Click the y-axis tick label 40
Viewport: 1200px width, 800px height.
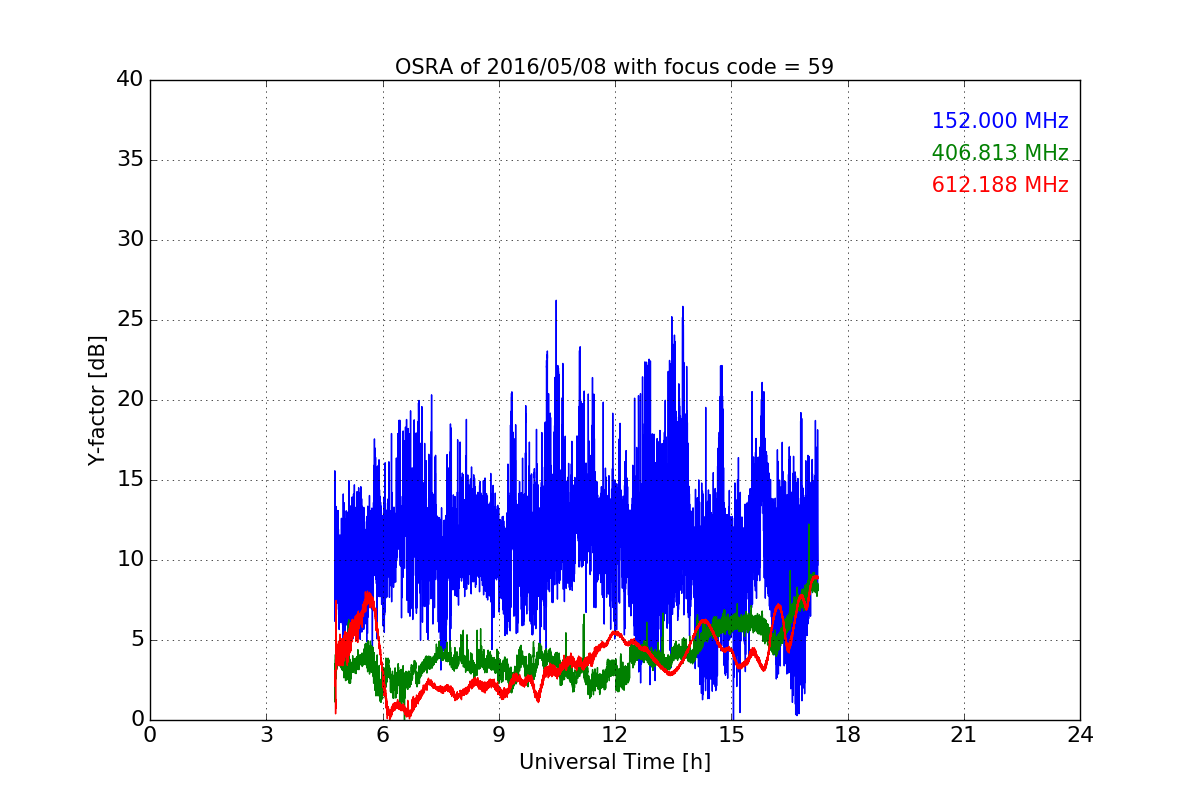pos(130,80)
